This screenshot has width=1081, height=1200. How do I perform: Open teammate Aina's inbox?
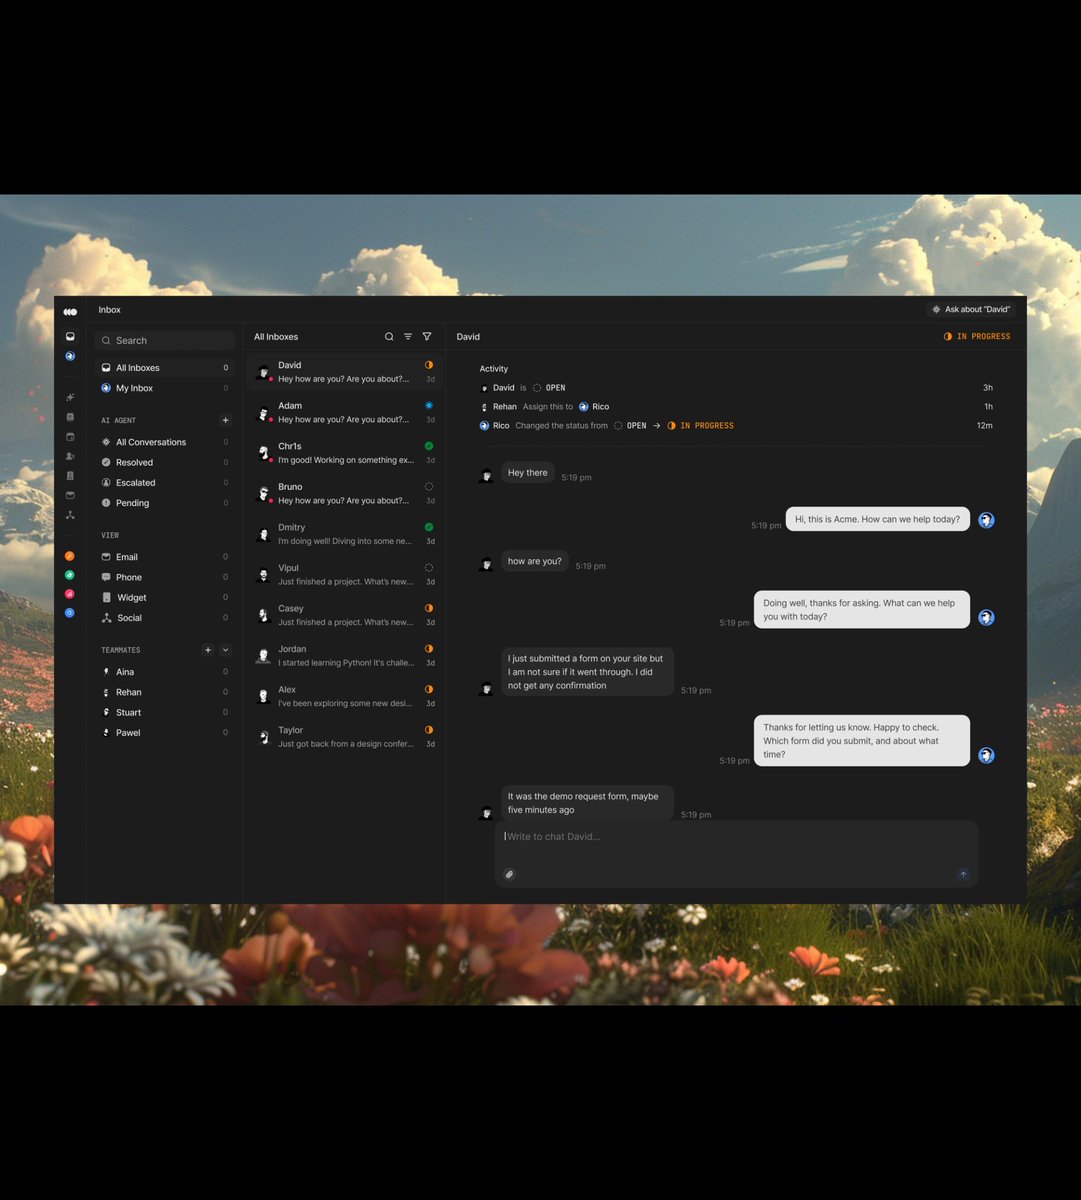[165, 672]
